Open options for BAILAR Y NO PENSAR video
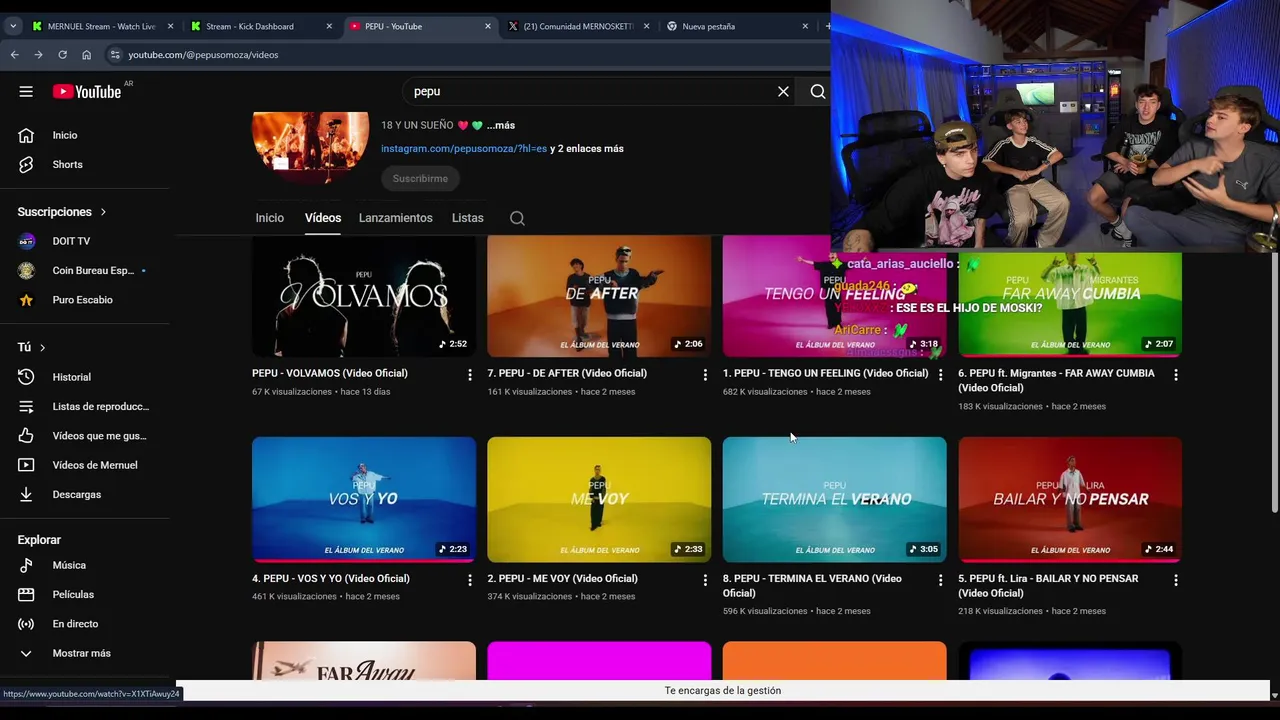The height and width of the screenshot is (720, 1280). pyautogui.click(x=1176, y=579)
